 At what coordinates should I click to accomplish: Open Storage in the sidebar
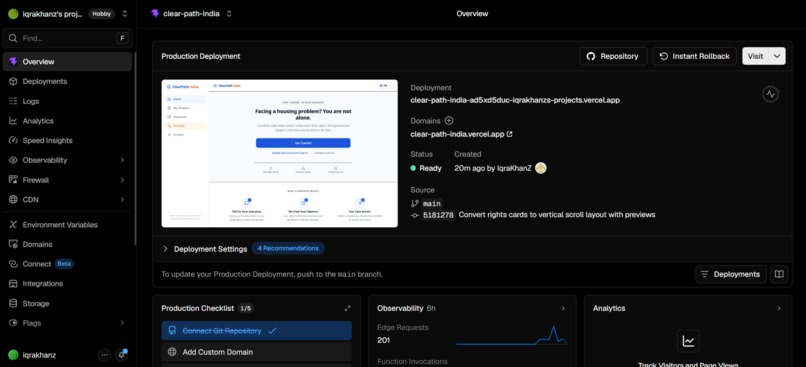coord(67,303)
